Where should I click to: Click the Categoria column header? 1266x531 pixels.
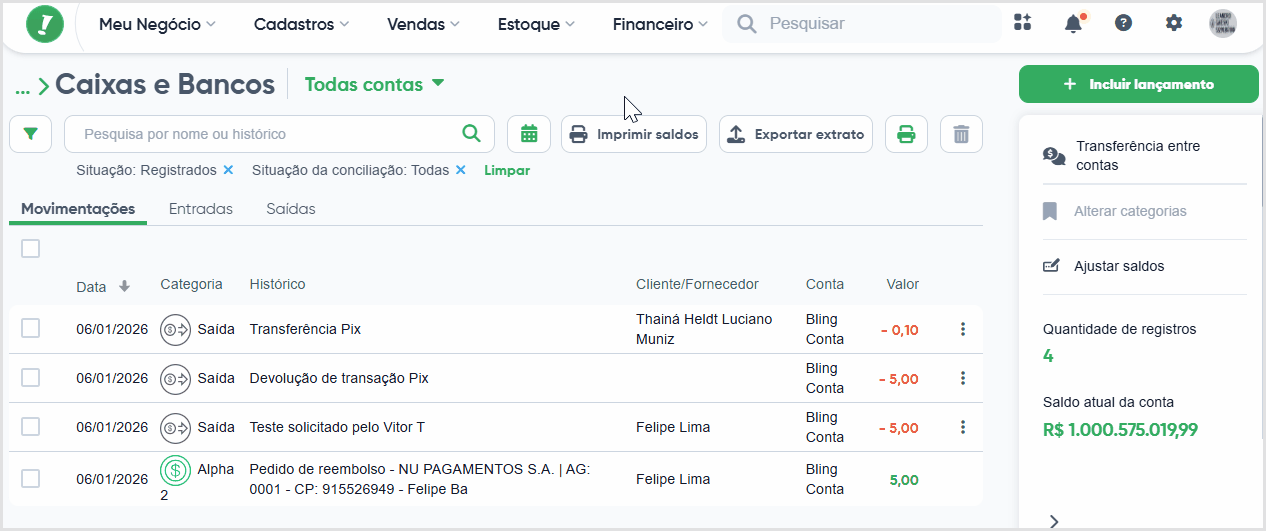[191, 285]
